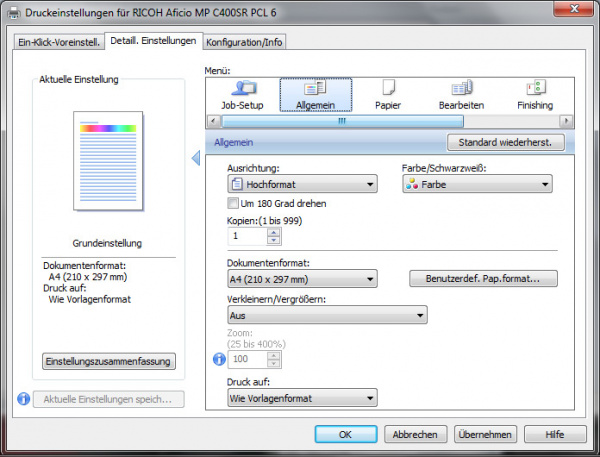Click the Standard wiederherst. button

[505, 143]
